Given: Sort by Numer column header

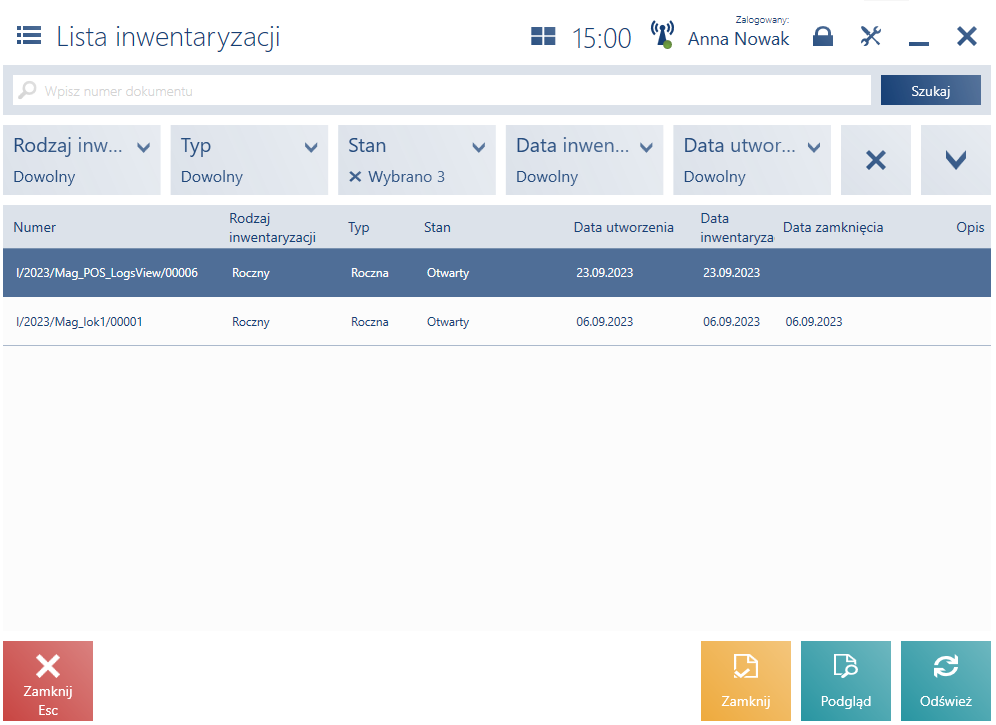Looking at the screenshot, I should click(x=34, y=227).
